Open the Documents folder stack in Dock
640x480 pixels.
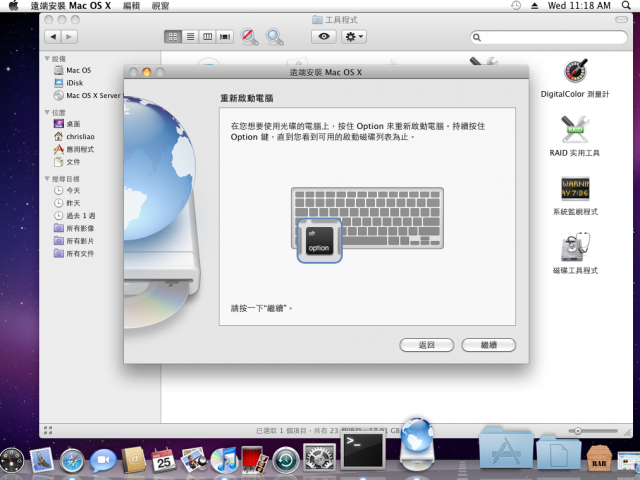click(x=558, y=453)
